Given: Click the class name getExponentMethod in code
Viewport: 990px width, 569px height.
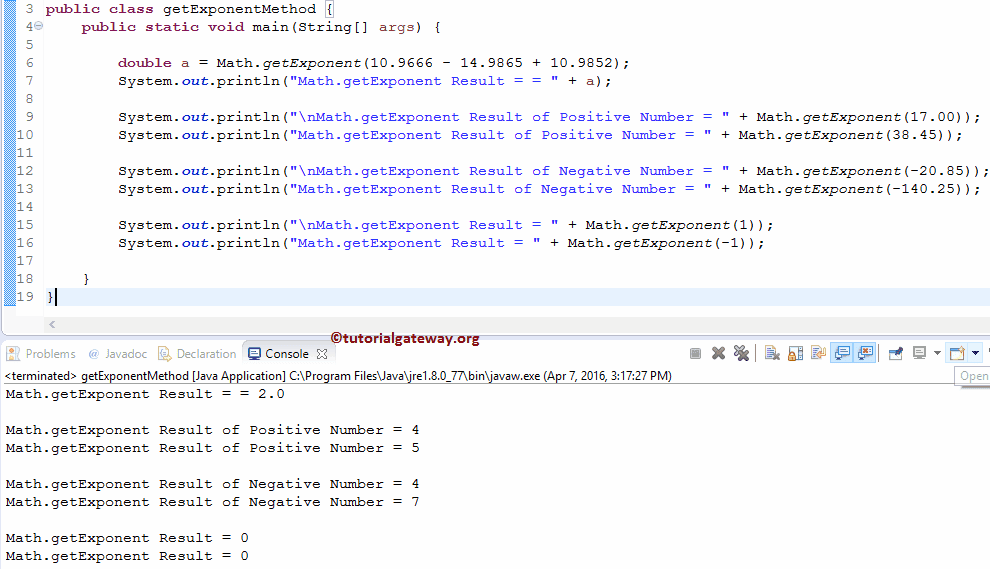Looking at the screenshot, I should pos(239,9).
